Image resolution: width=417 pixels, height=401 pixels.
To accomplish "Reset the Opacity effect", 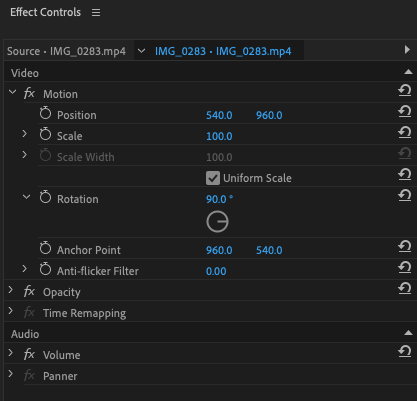I will click(405, 288).
